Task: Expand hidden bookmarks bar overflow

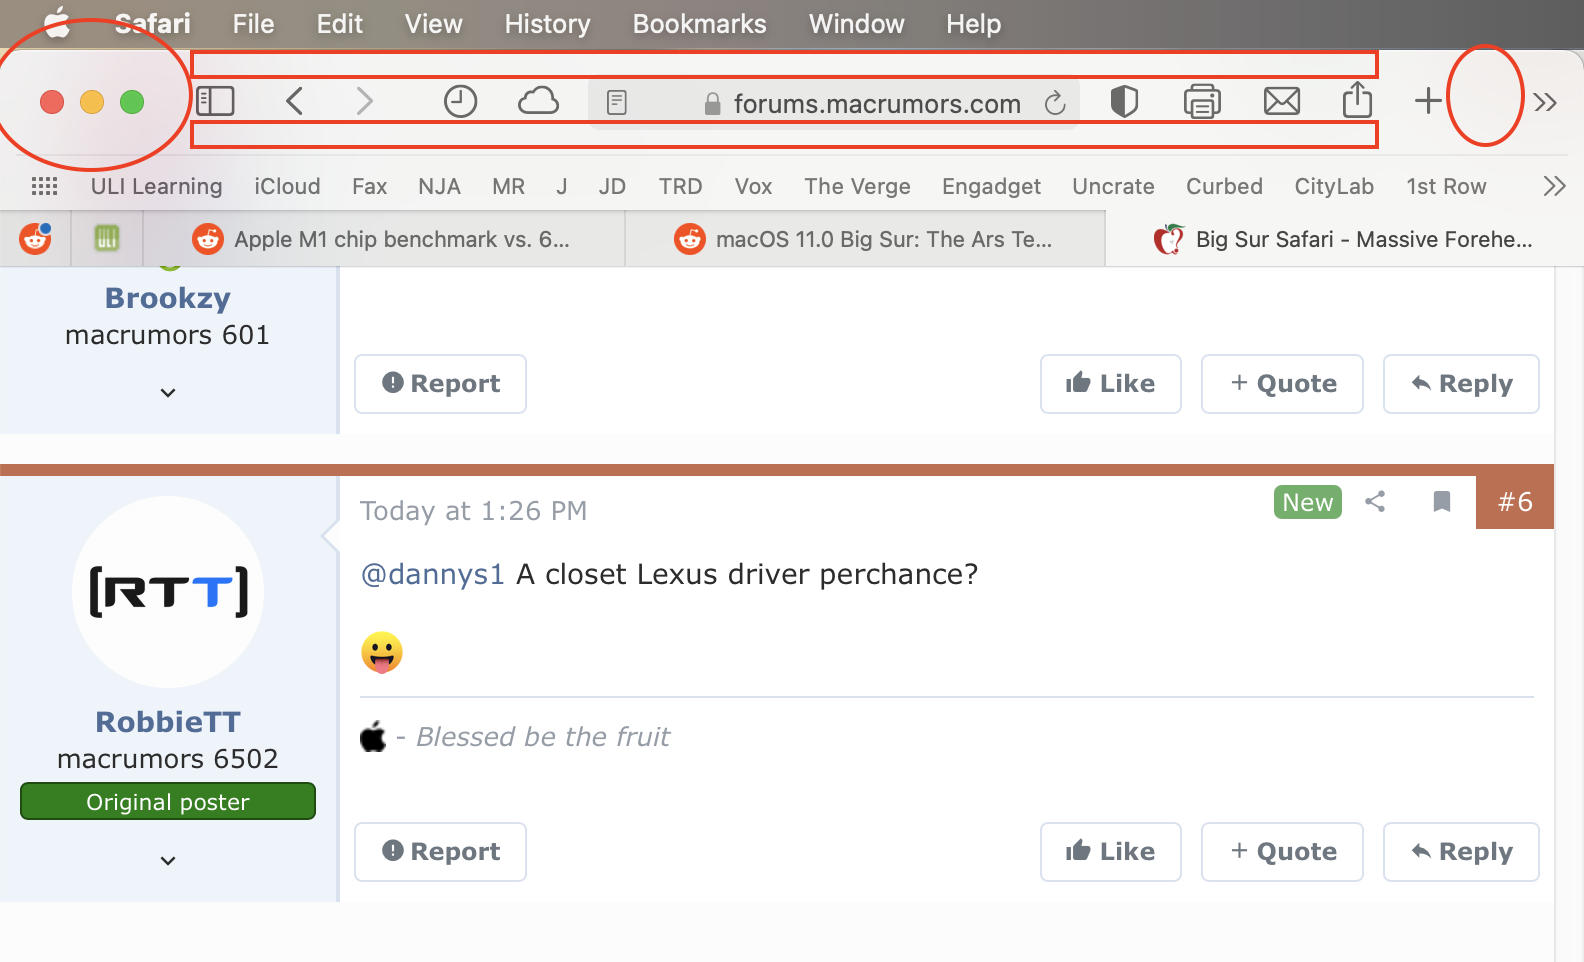Action: 1554,186
